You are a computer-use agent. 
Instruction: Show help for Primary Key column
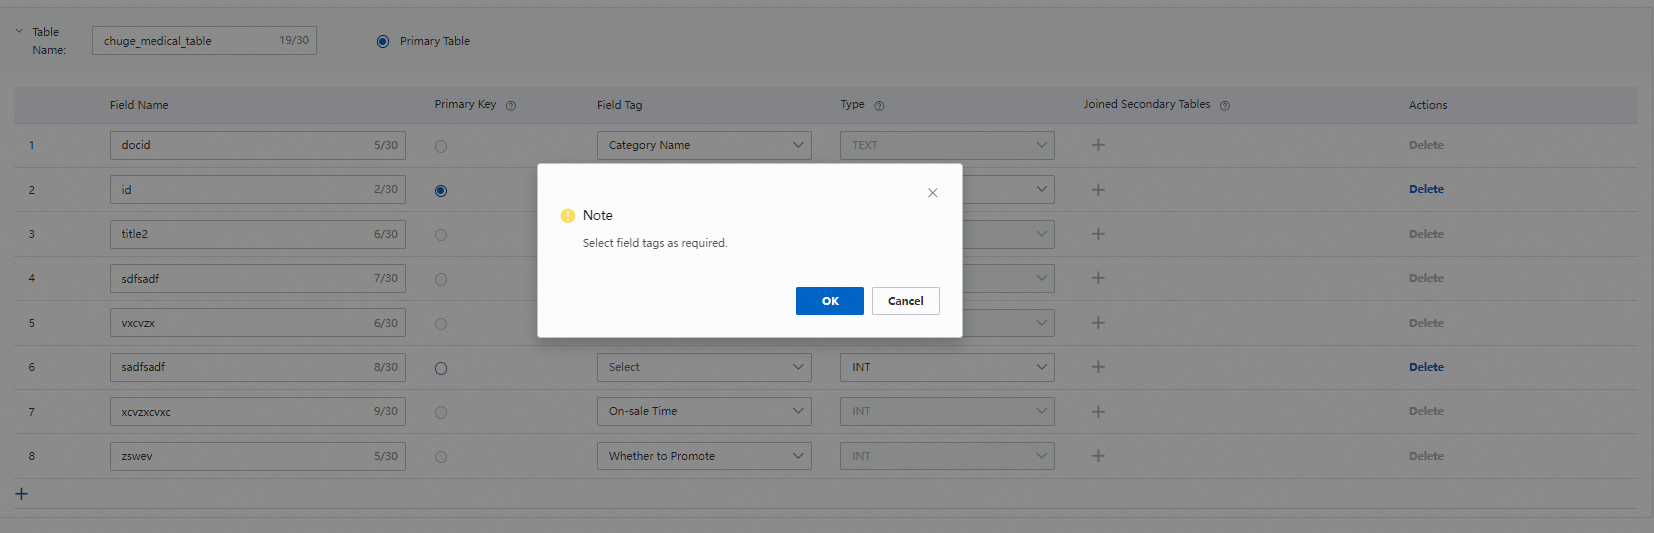[511, 106]
